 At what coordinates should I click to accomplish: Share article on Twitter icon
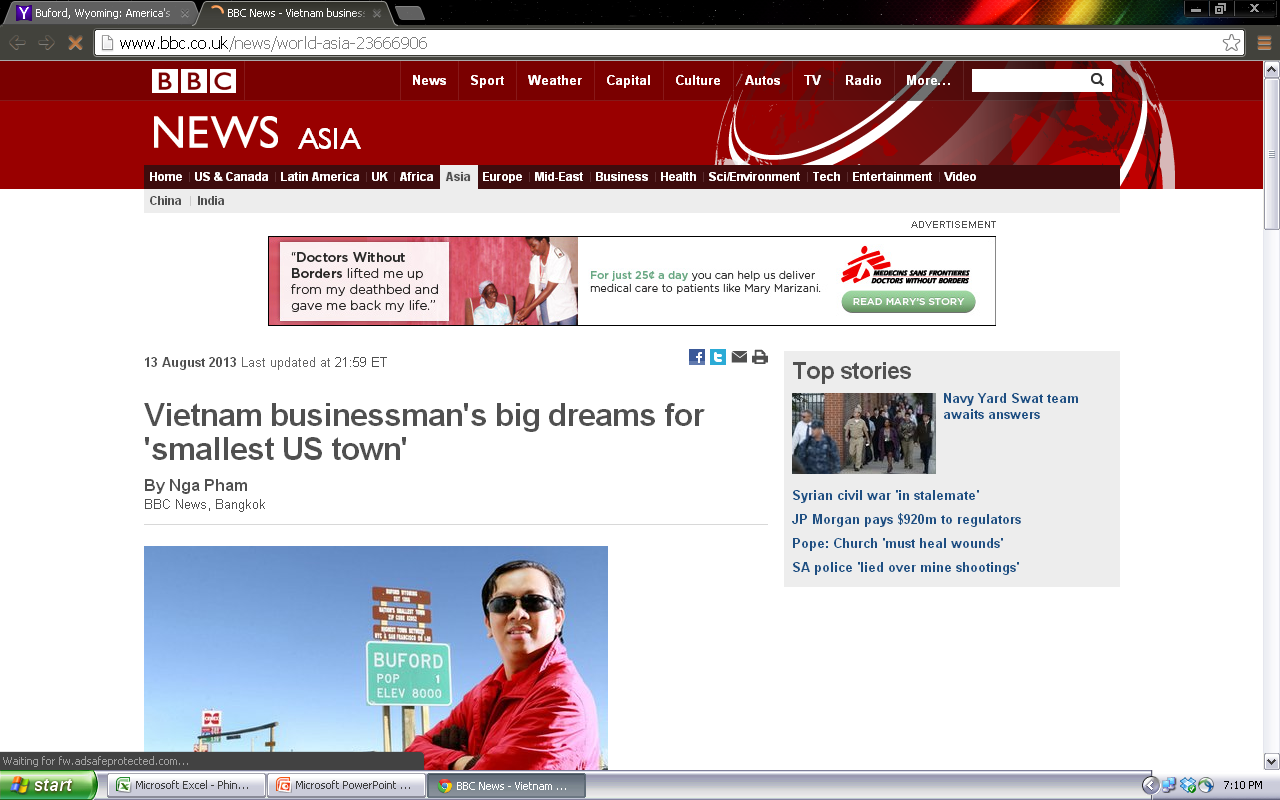[718, 357]
